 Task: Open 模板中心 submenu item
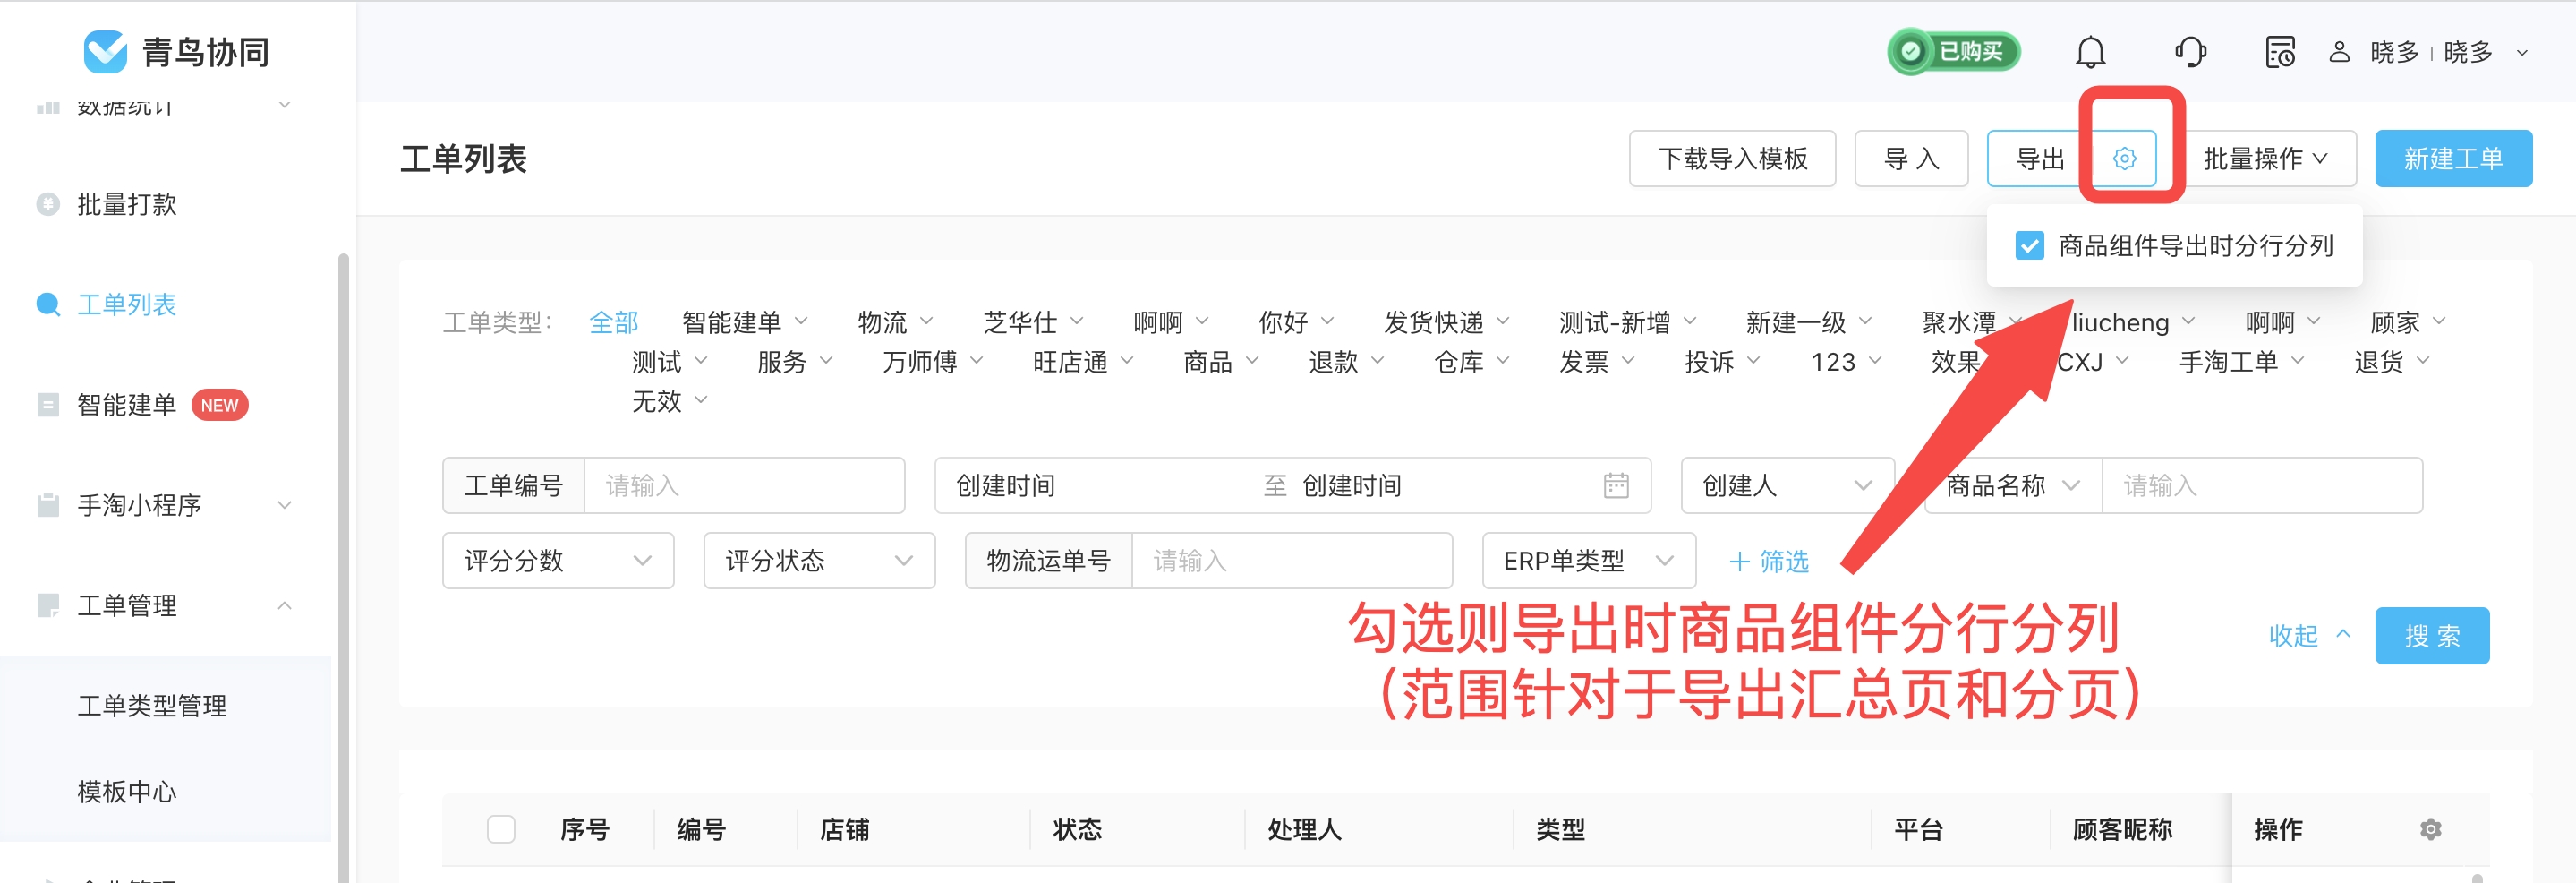click(126, 791)
